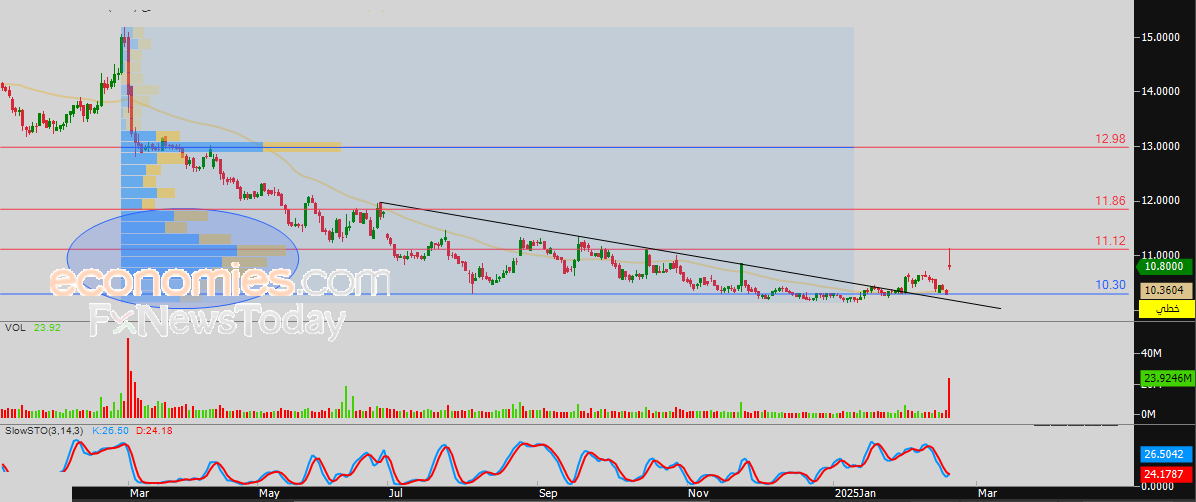Select the 11.12 level label
This screenshot has height=502, width=1196.
tap(1111, 241)
